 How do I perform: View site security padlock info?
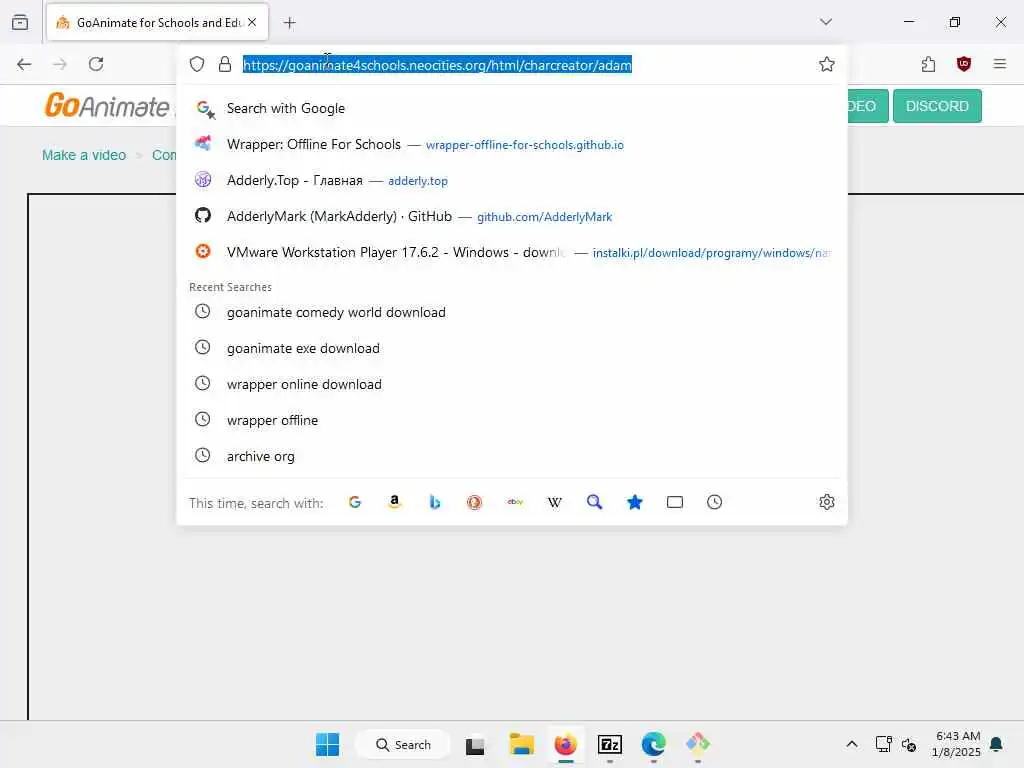pyautogui.click(x=225, y=64)
